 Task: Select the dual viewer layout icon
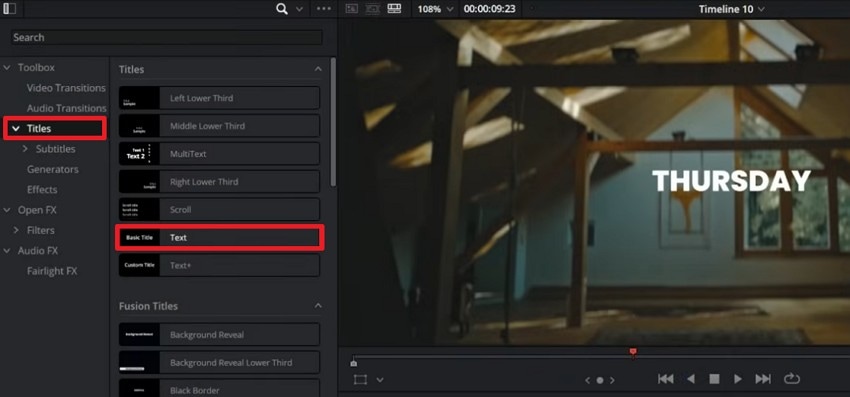(394, 9)
